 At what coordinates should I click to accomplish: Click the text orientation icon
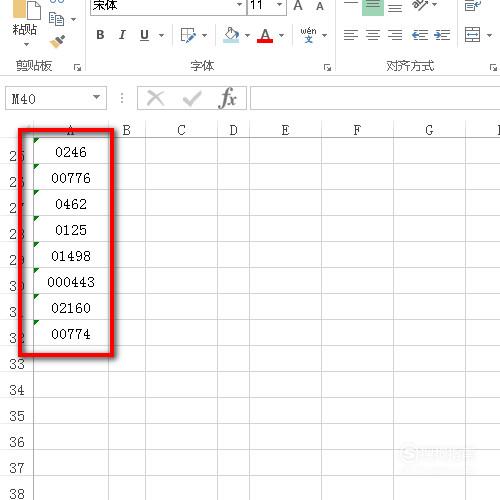(x=420, y=5)
